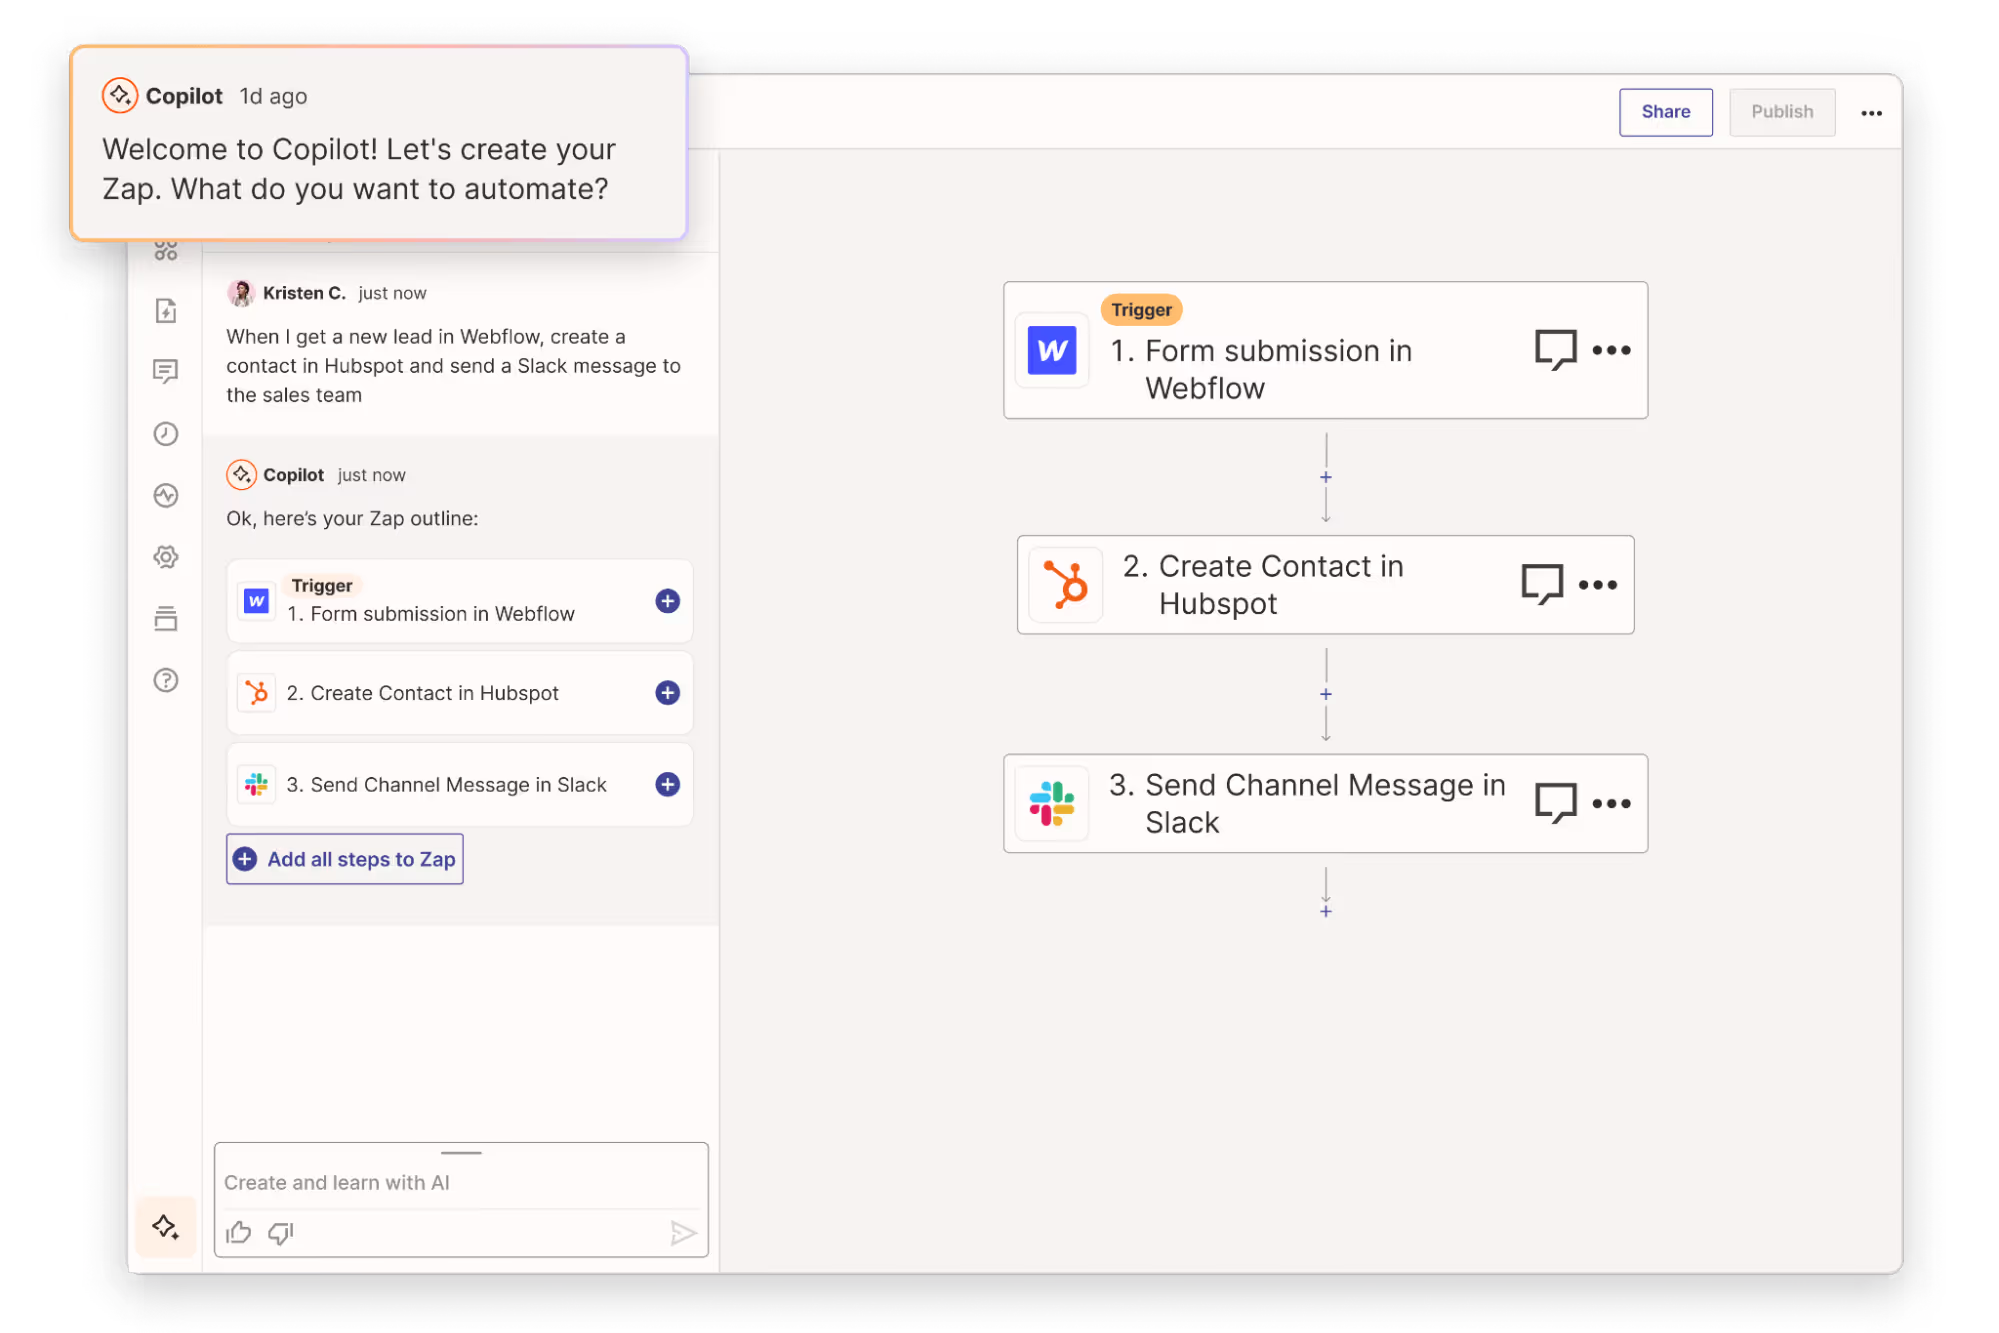This screenshot has width=1999, height=1333.
Task: Open the top-right more options menu
Action: (1872, 113)
